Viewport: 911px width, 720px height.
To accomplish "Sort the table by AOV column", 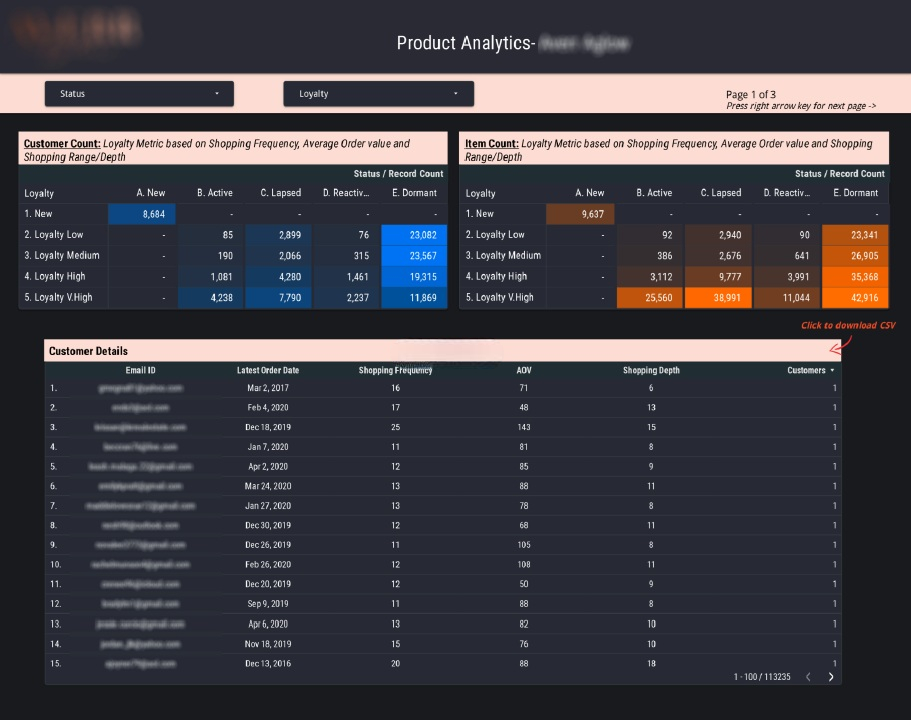I will tap(523, 369).
